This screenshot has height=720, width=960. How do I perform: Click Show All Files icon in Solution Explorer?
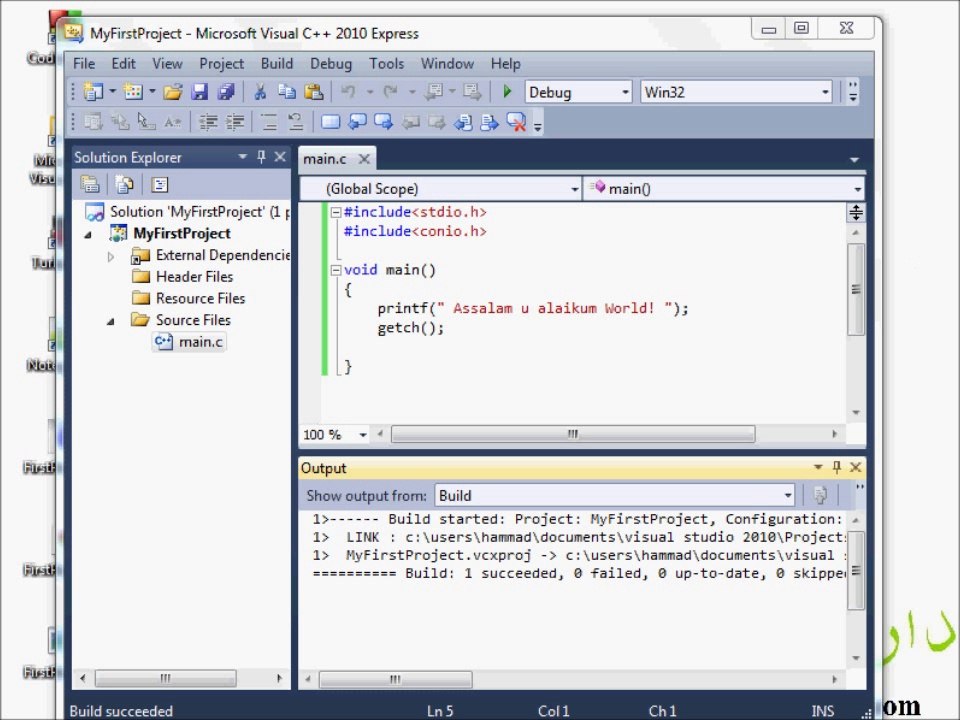[x=125, y=184]
